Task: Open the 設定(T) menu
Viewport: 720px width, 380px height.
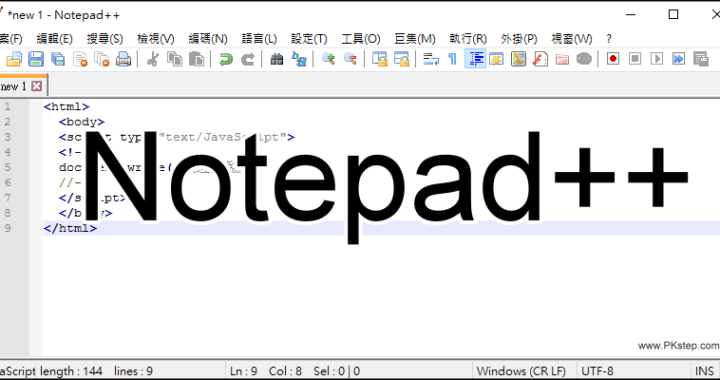Action: (309, 39)
